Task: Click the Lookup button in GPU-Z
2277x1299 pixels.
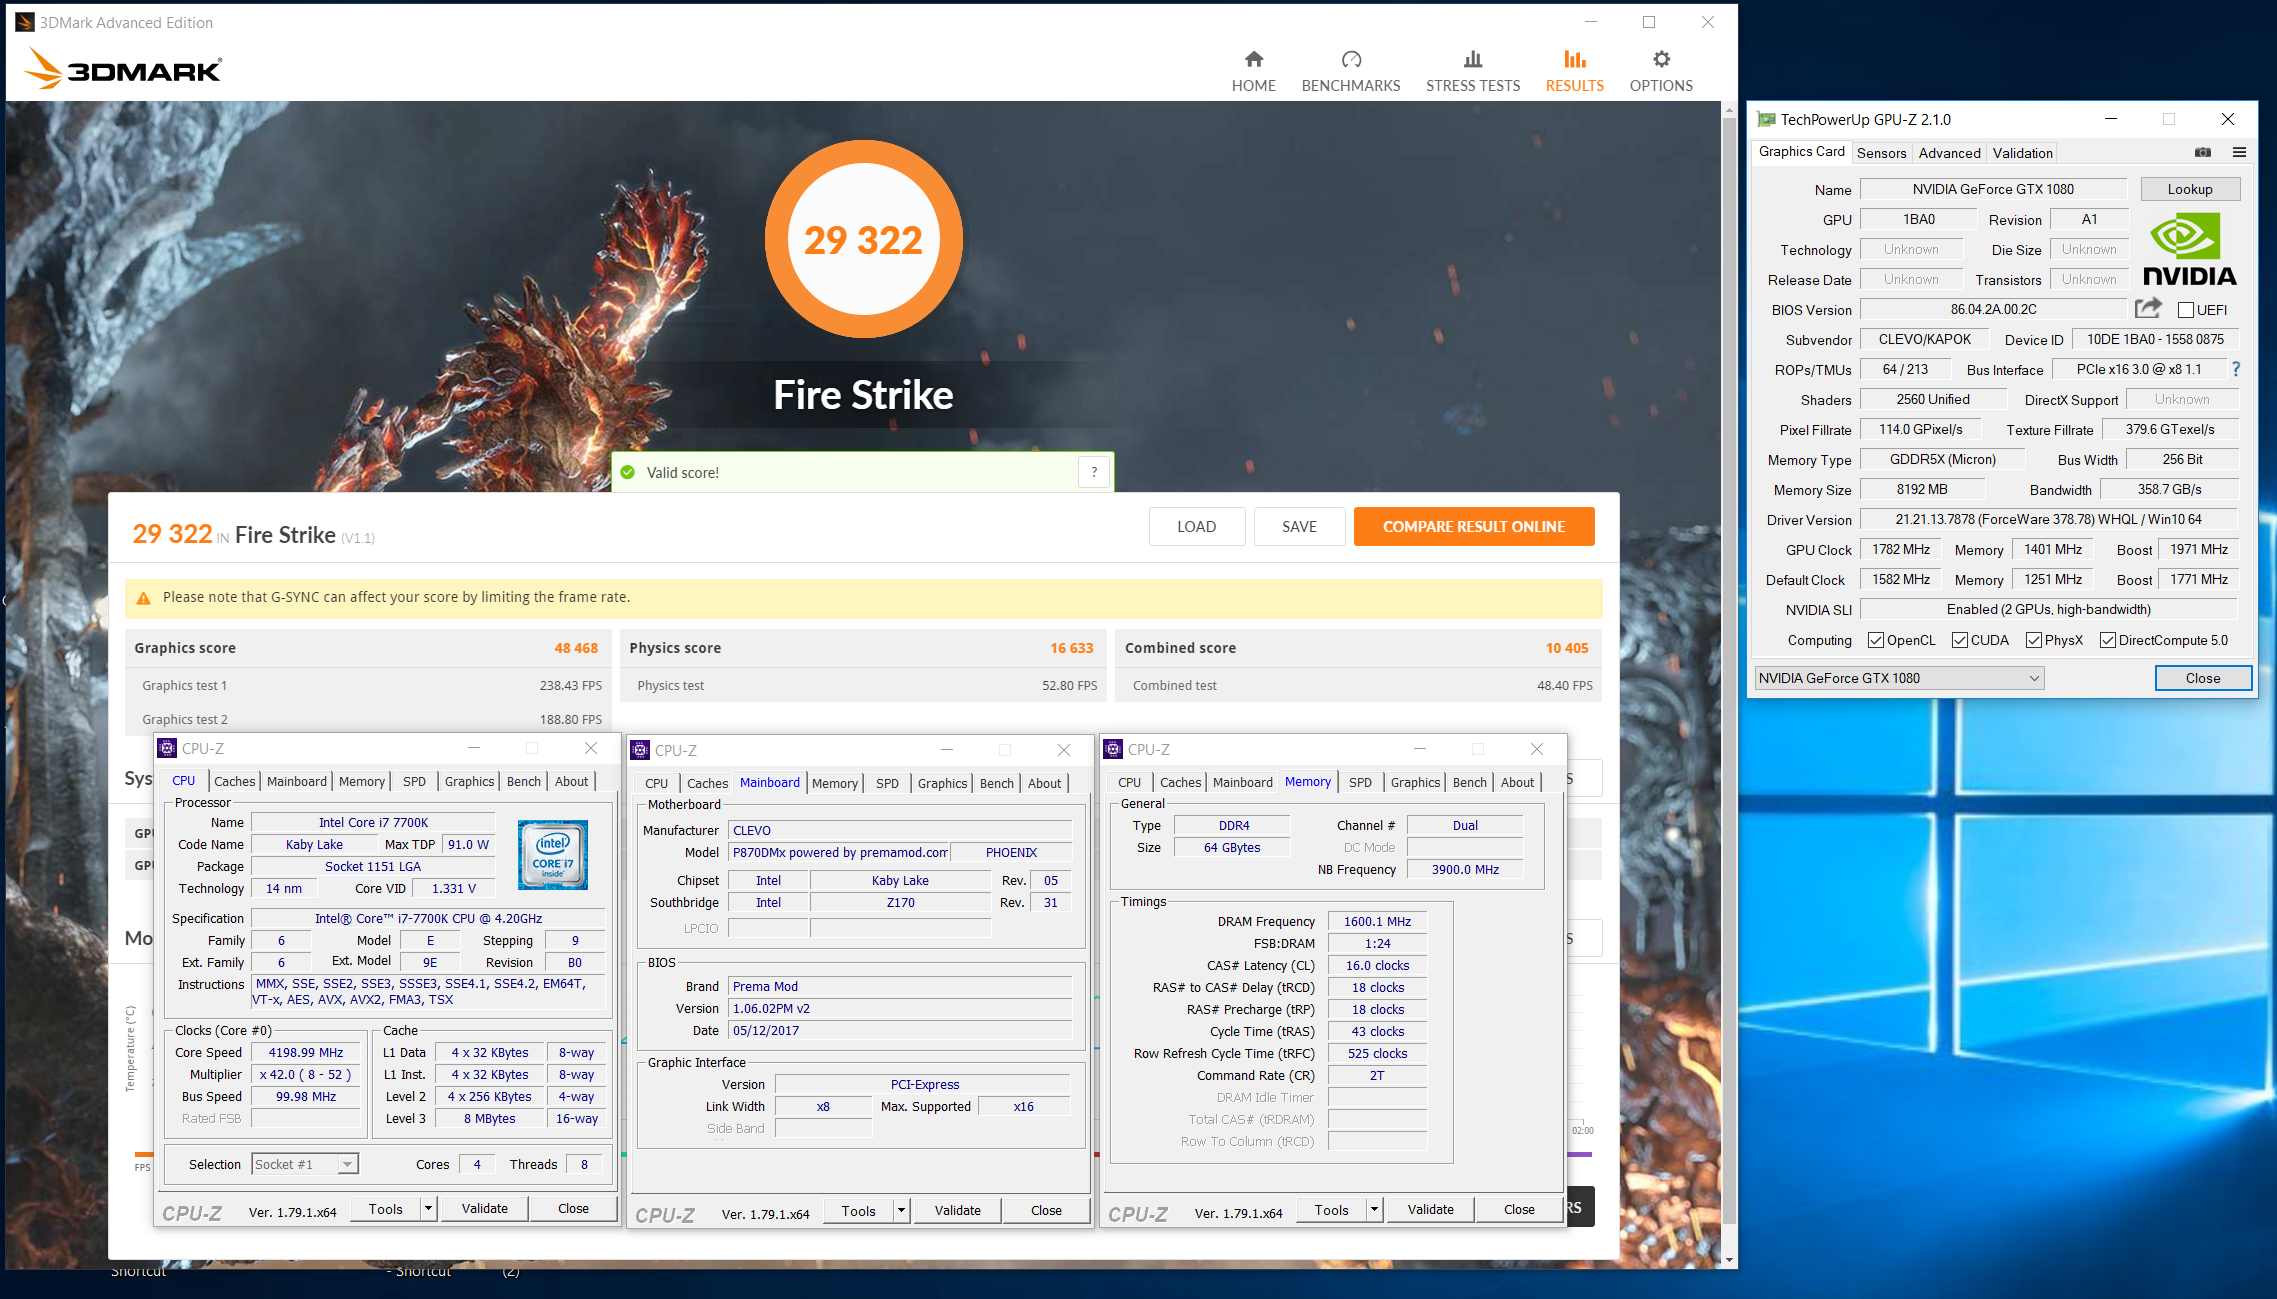Action: 2189,189
